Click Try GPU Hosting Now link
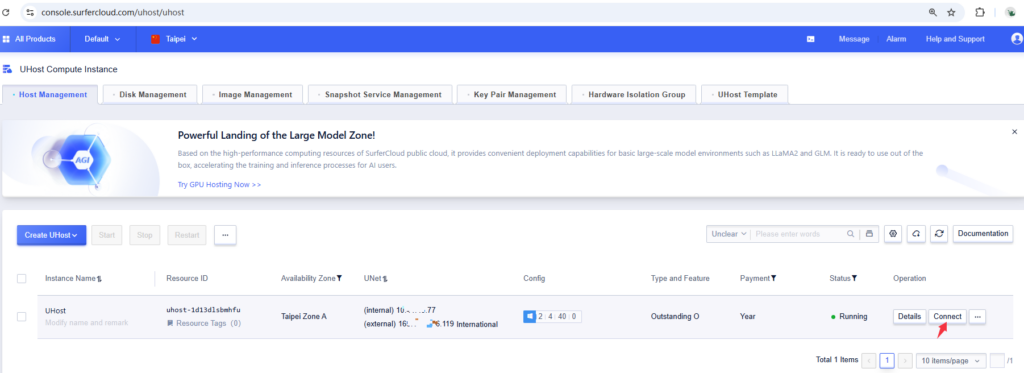This screenshot has width=1024, height=373. [219, 185]
